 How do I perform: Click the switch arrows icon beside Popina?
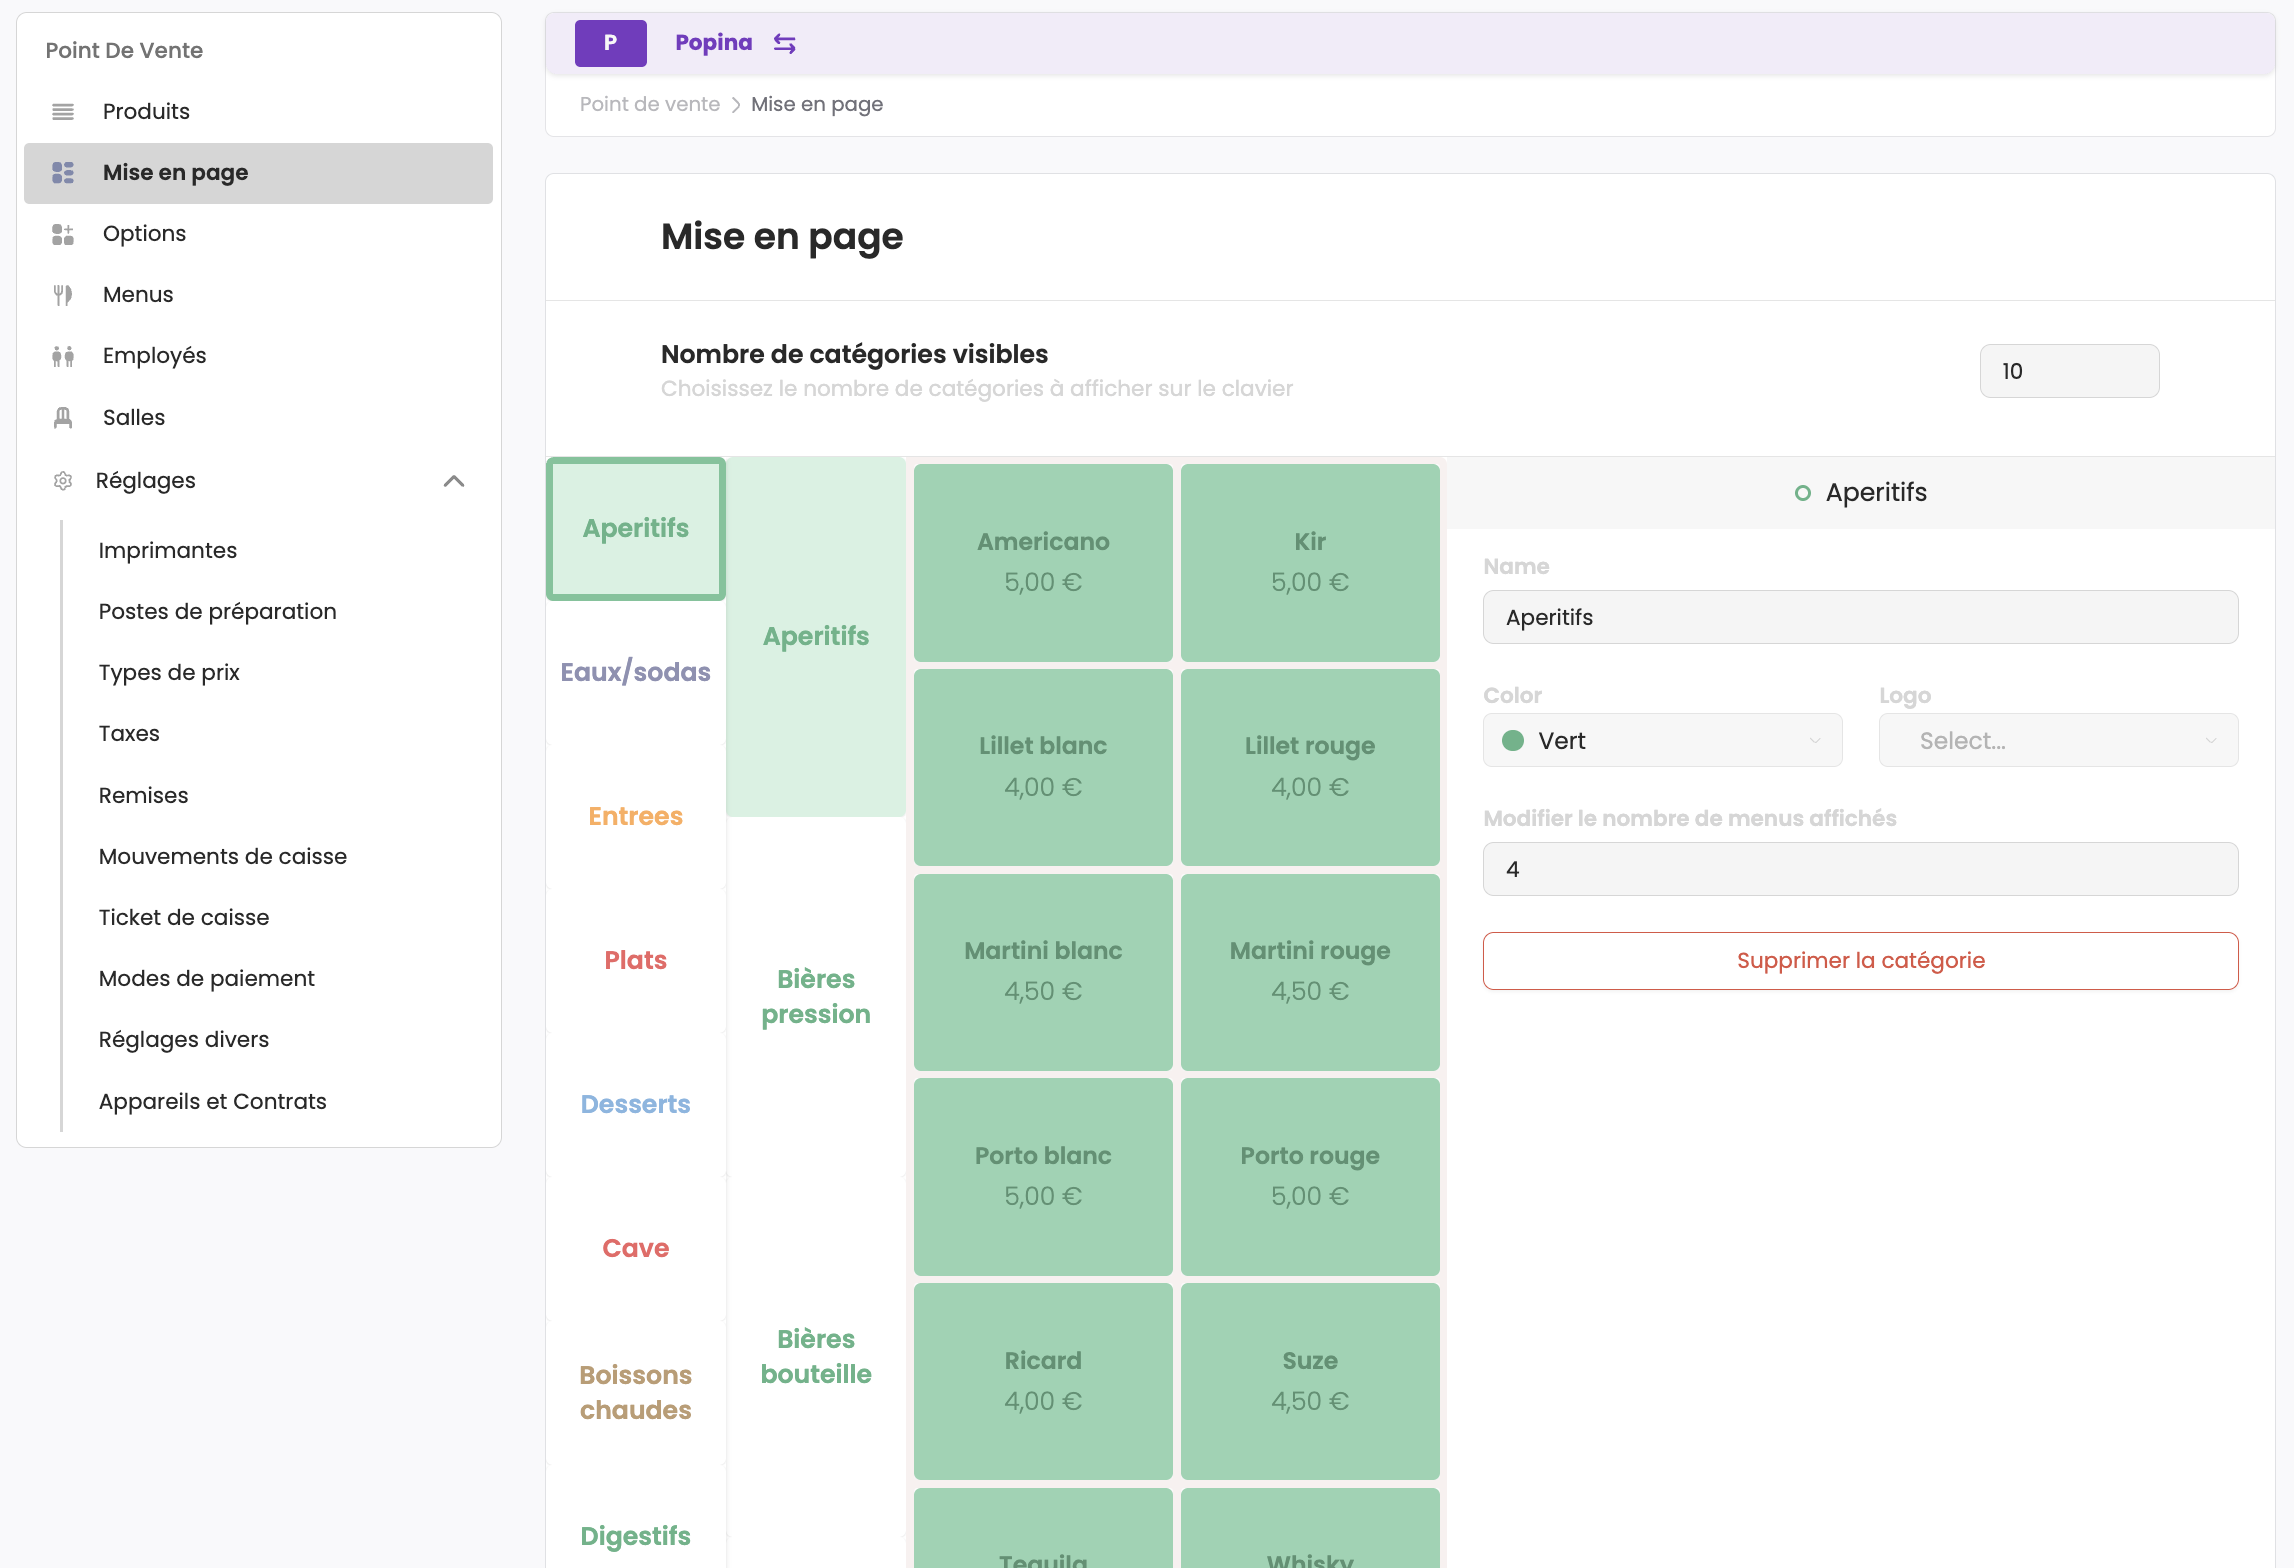(x=785, y=43)
